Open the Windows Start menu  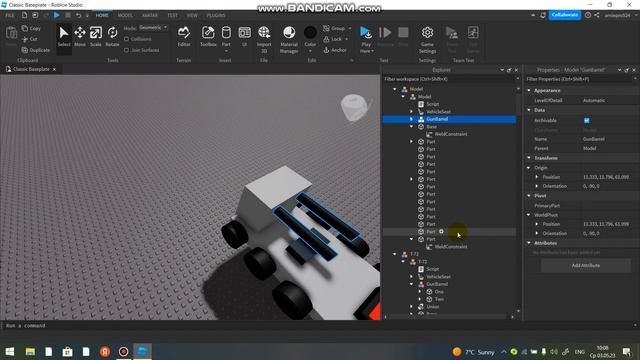click(x=10, y=351)
